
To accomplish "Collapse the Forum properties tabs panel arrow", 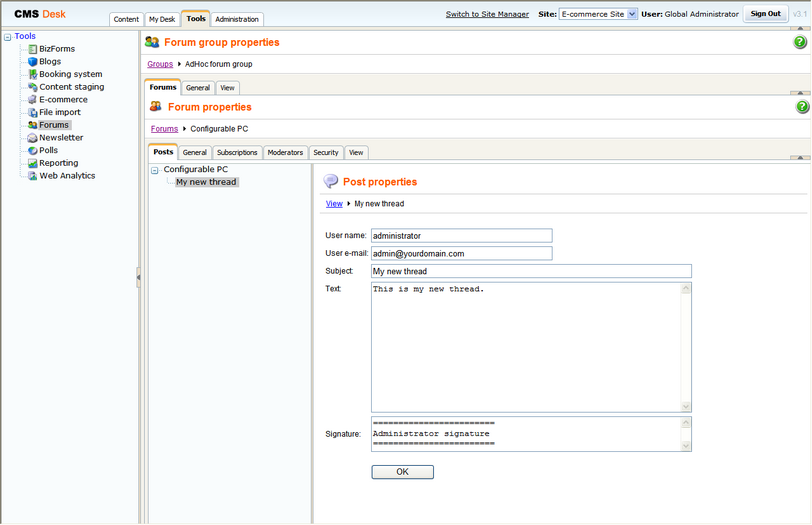I will (800, 157).
